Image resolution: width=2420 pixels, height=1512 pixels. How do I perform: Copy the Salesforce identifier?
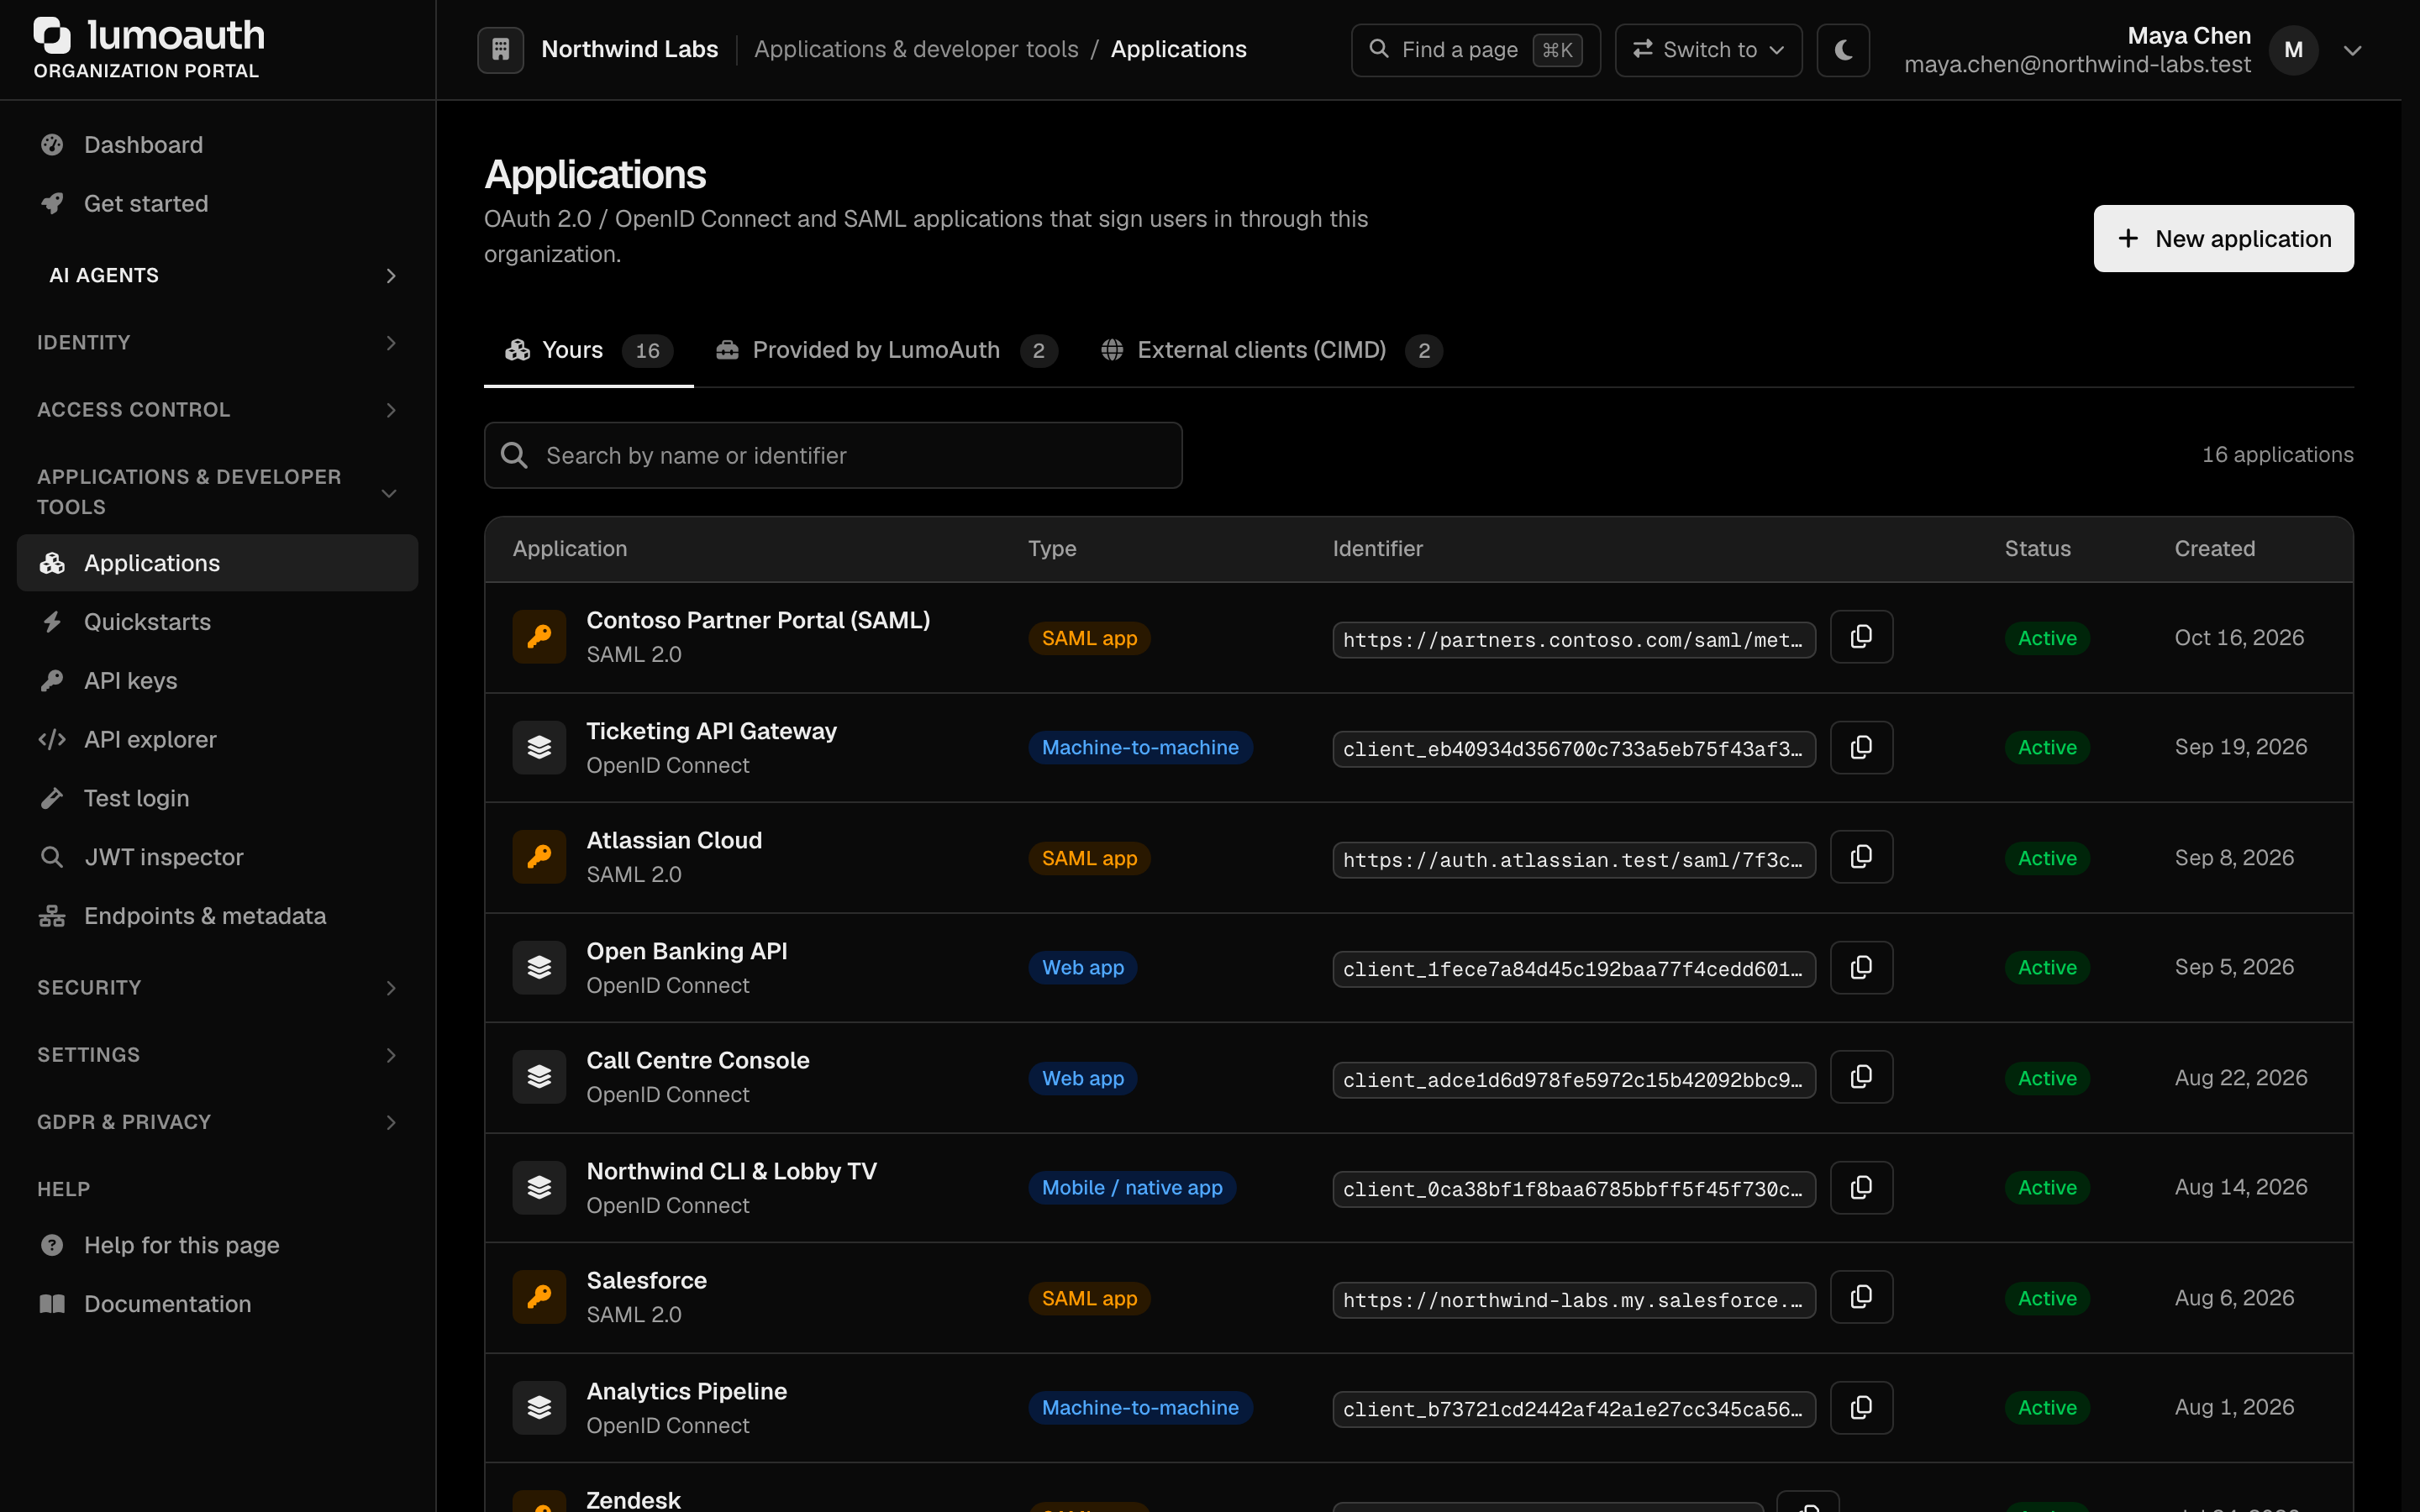[1861, 1297]
